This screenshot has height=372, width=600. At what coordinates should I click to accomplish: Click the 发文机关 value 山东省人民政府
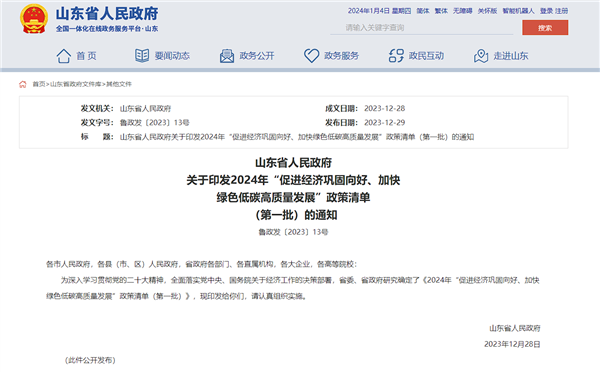pyautogui.click(x=145, y=109)
